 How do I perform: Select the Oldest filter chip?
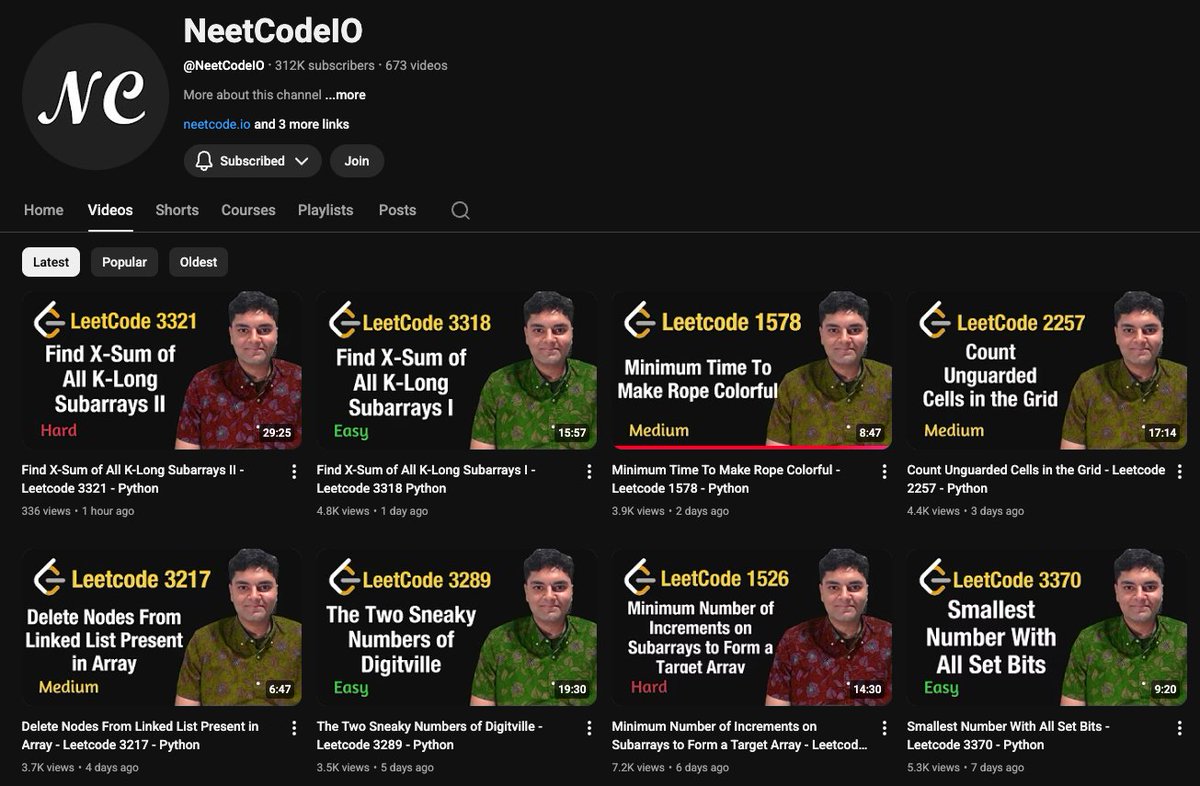tap(198, 261)
